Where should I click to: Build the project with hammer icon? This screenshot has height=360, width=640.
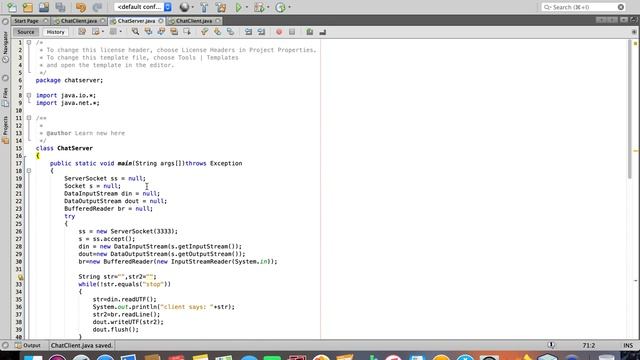click(x=204, y=7)
